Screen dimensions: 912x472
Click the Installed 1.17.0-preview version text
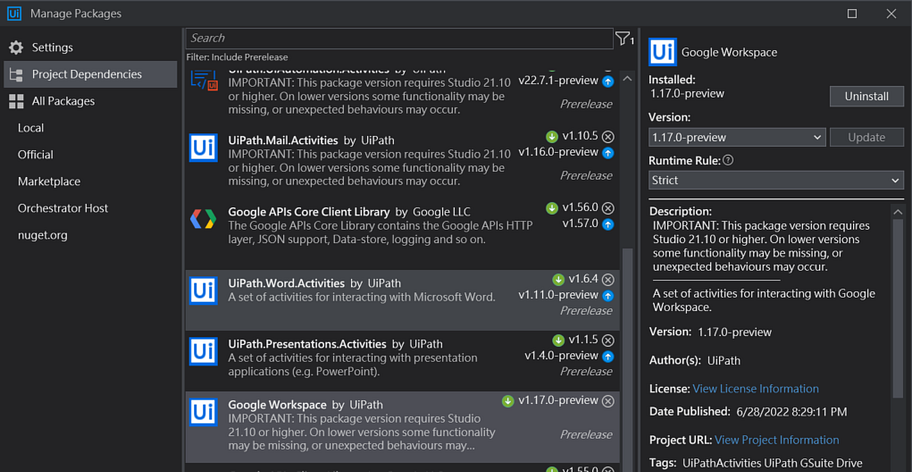(x=687, y=93)
